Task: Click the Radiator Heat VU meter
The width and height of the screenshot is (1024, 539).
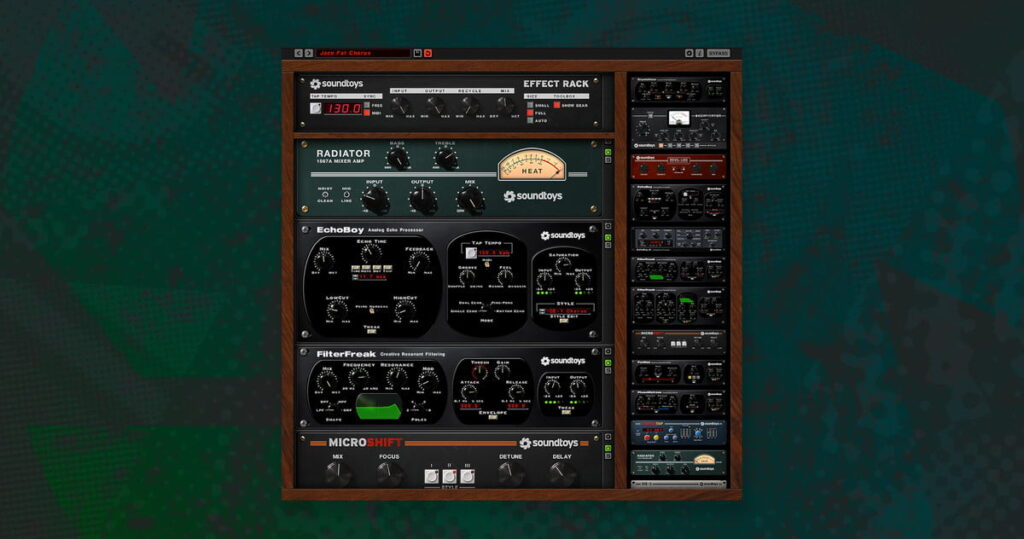Action: coord(532,165)
